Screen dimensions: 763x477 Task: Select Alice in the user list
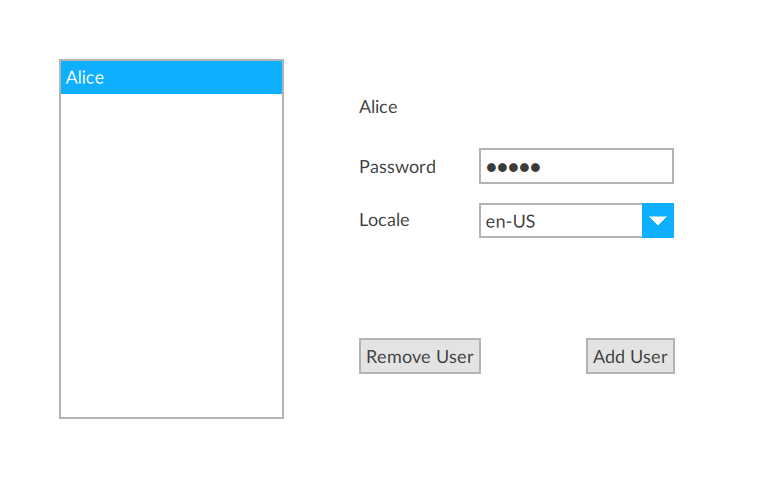86,78
